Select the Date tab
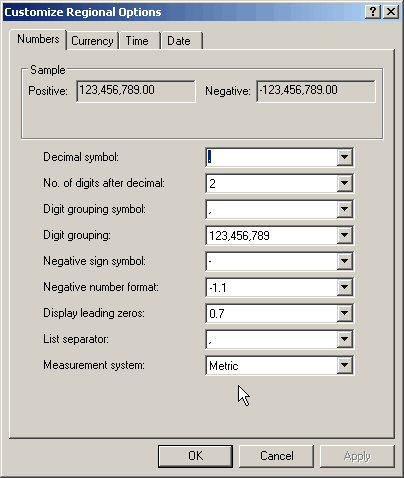The height and width of the screenshot is (478, 404). [179, 41]
